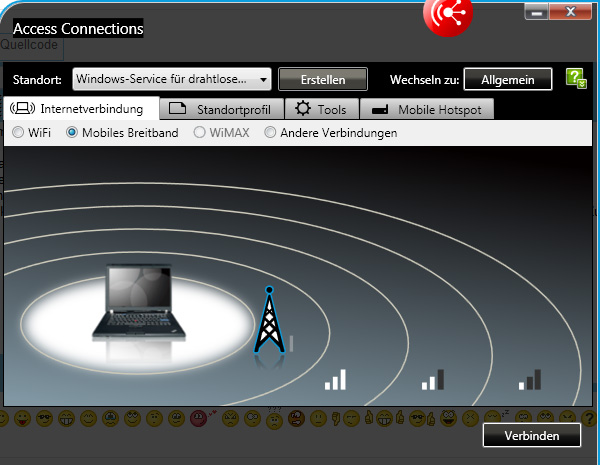
Task: Switch to the Standortprofil tab
Action: tap(221, 109)
